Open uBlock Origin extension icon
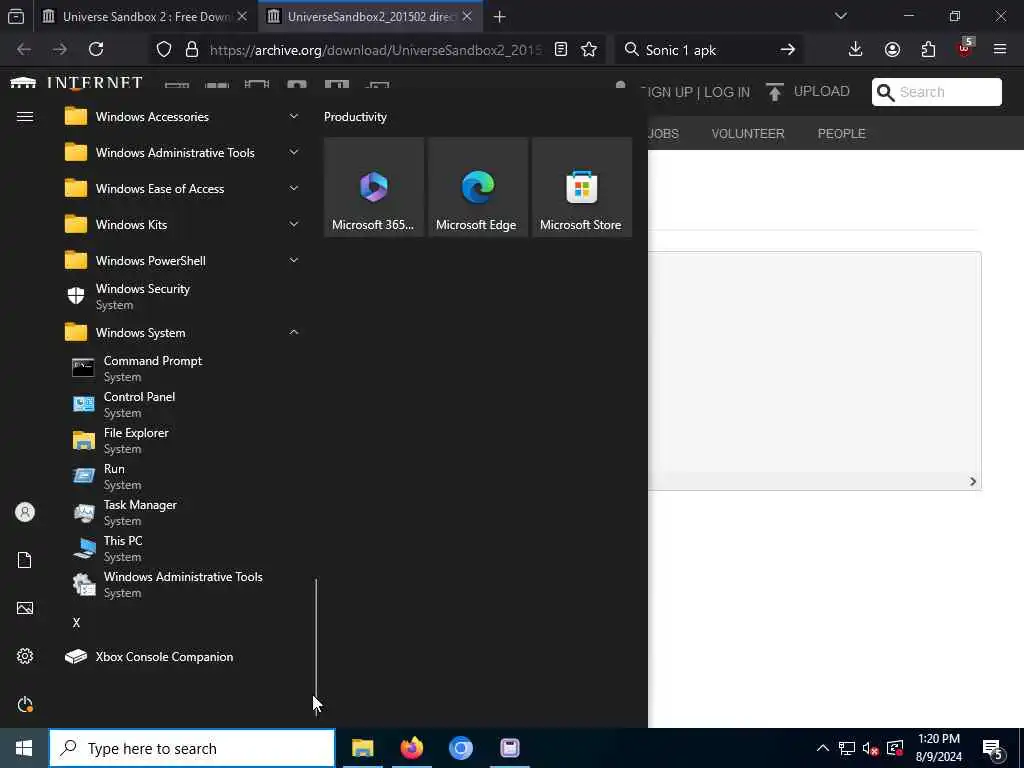Screen dimensions: 1024x768 click(964, 48)
